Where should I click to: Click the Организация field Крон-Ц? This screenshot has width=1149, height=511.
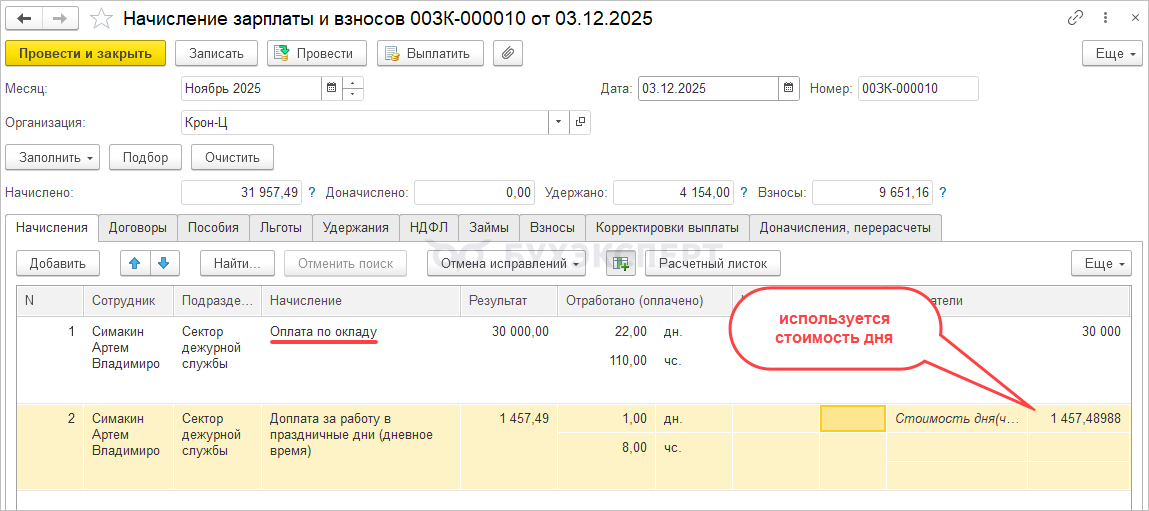365,122
